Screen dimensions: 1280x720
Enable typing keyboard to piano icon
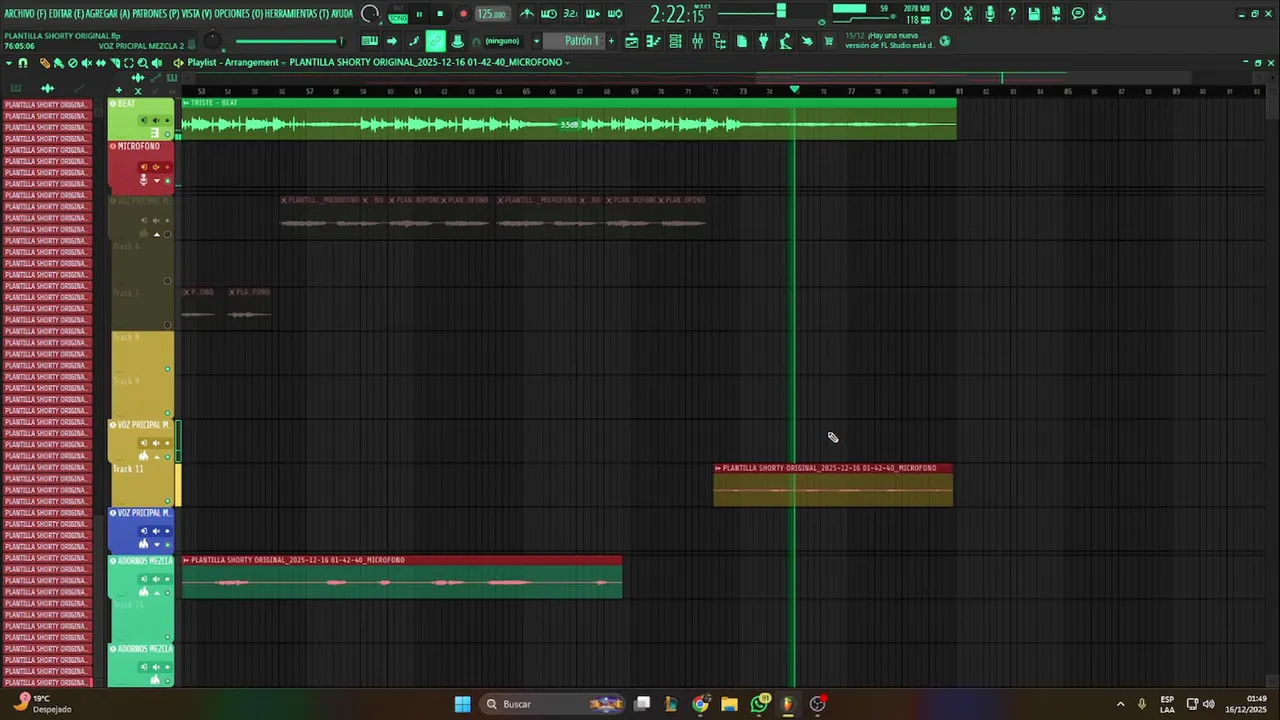click(369, 41)
